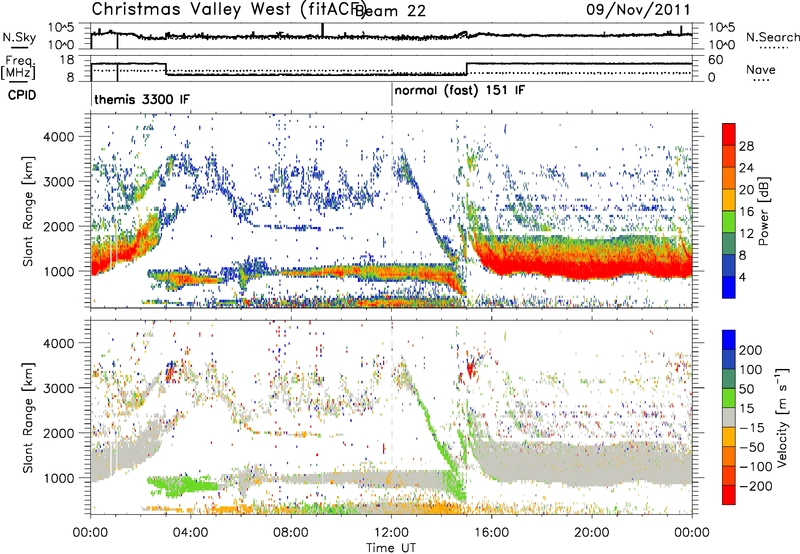Click the noise spike near 09:00 in N.Sky panel

(322, 30)
